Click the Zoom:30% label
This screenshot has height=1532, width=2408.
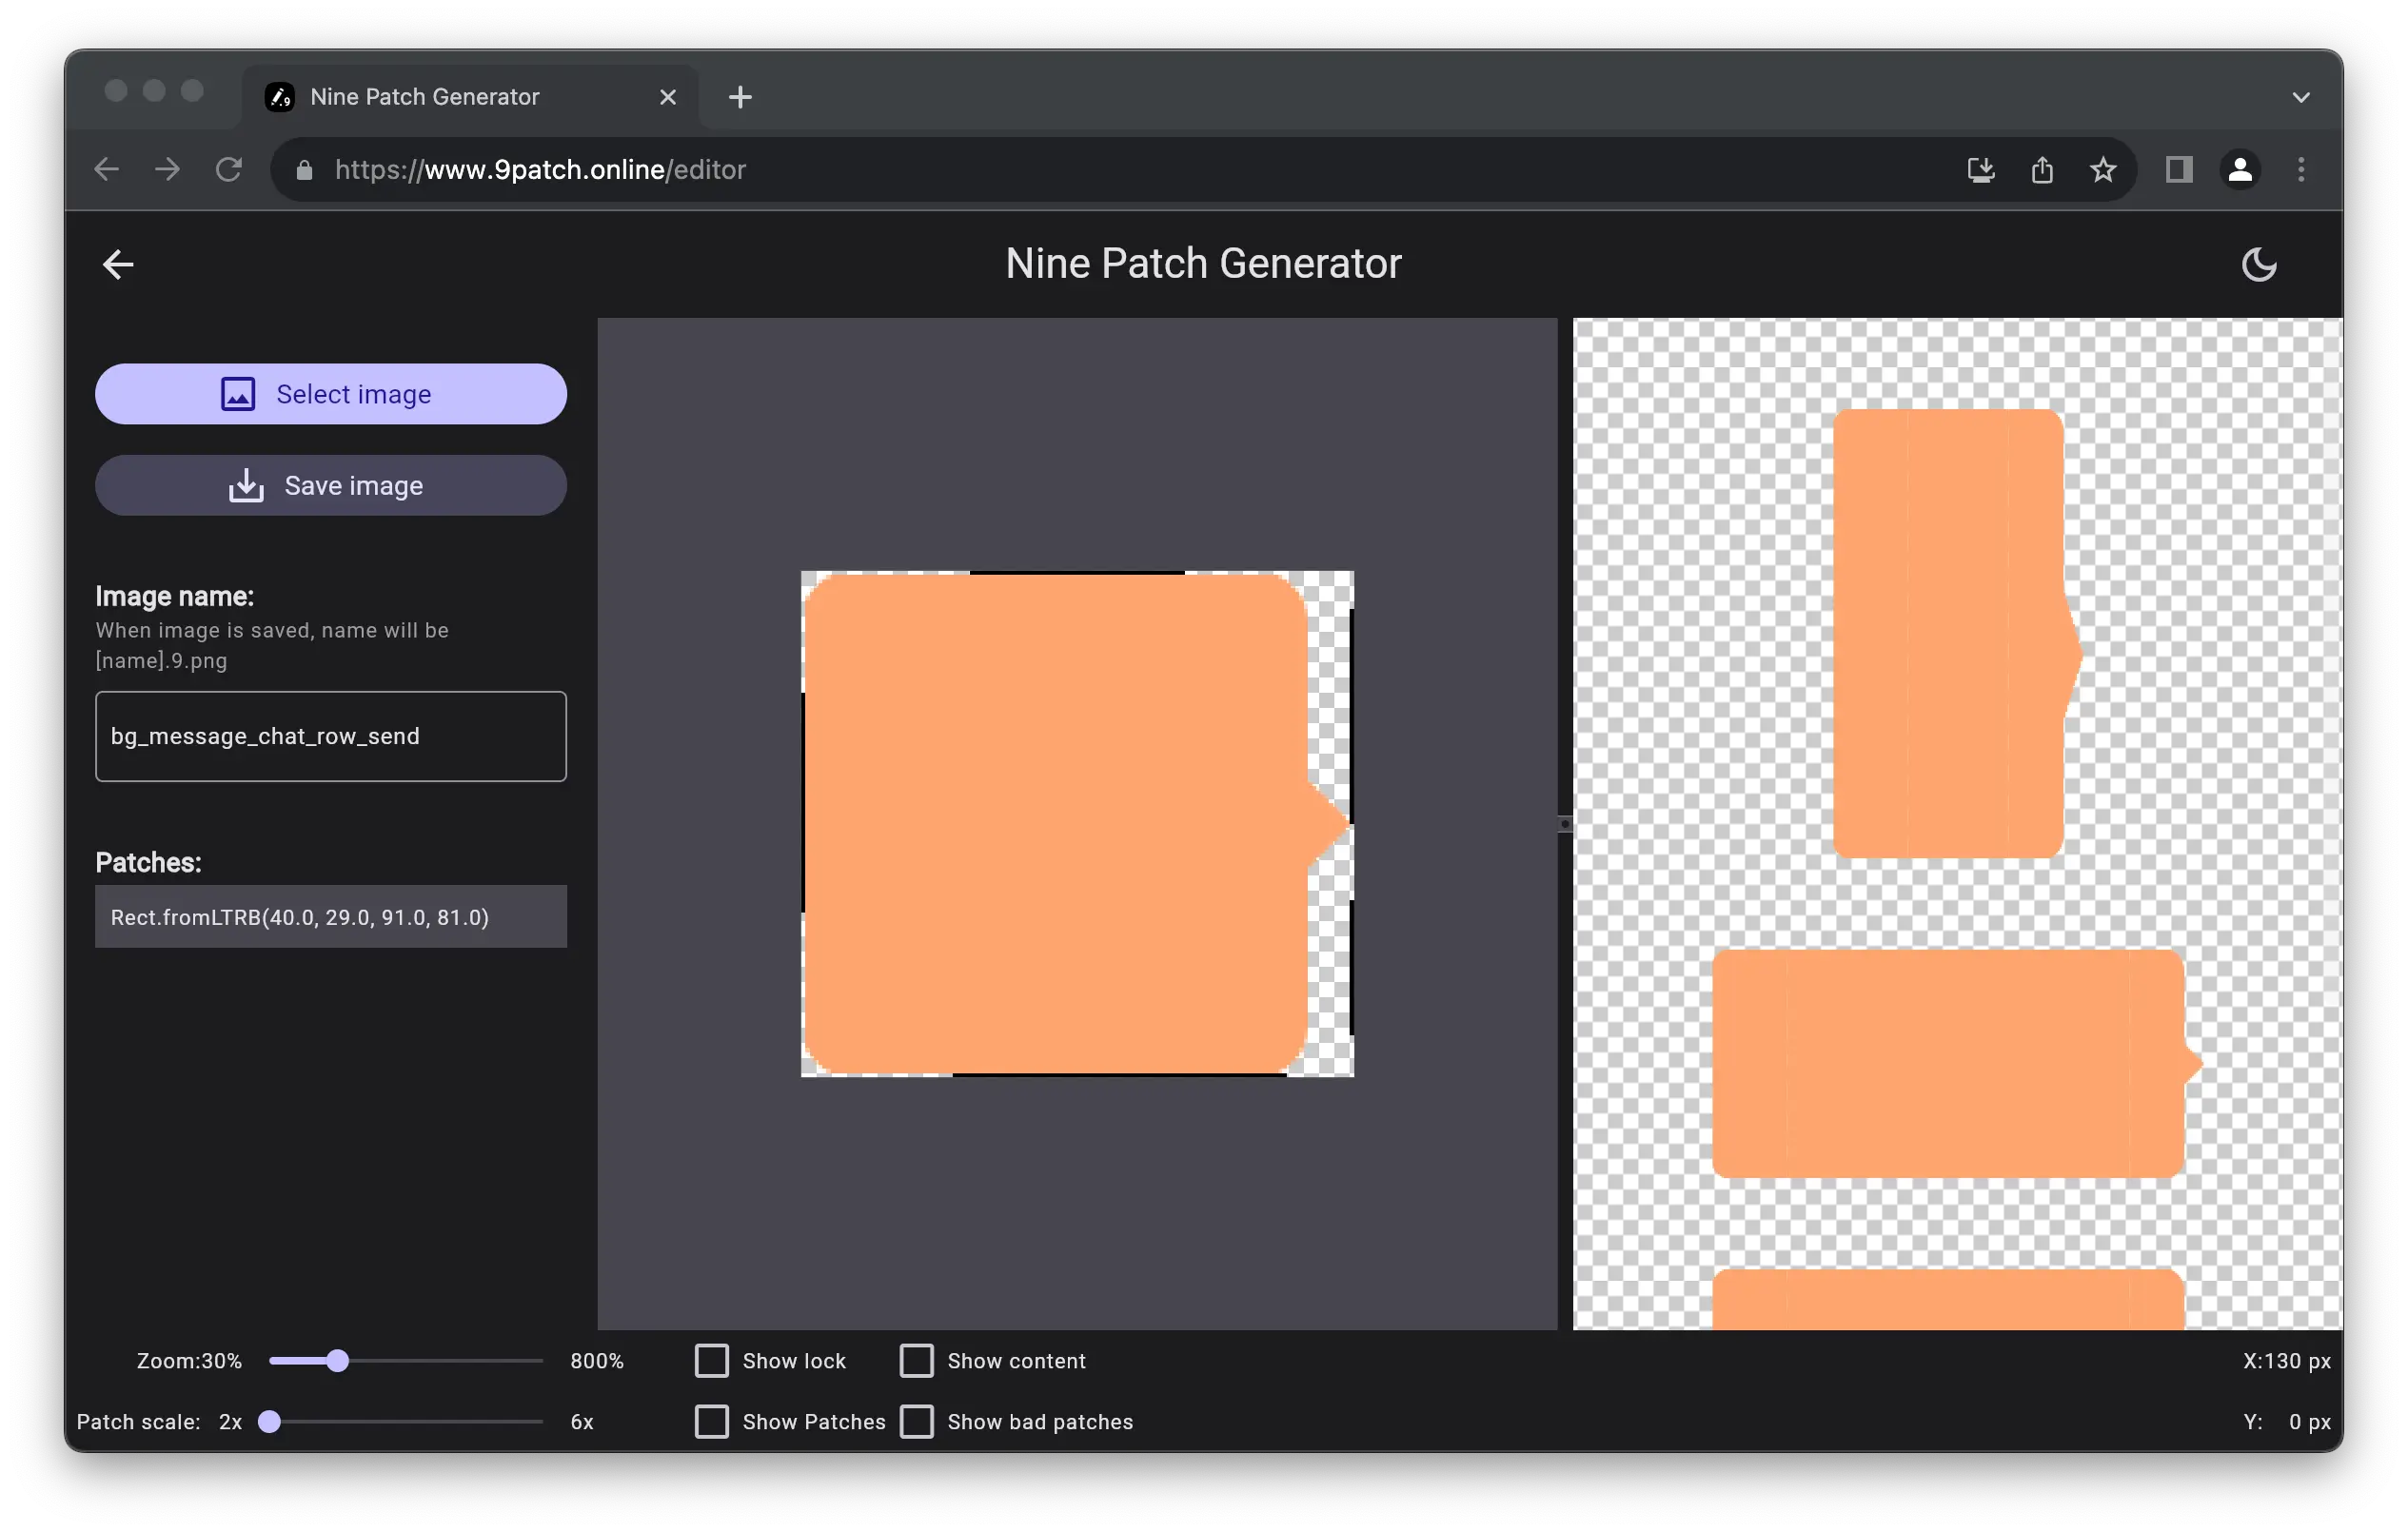[189, 1361]
